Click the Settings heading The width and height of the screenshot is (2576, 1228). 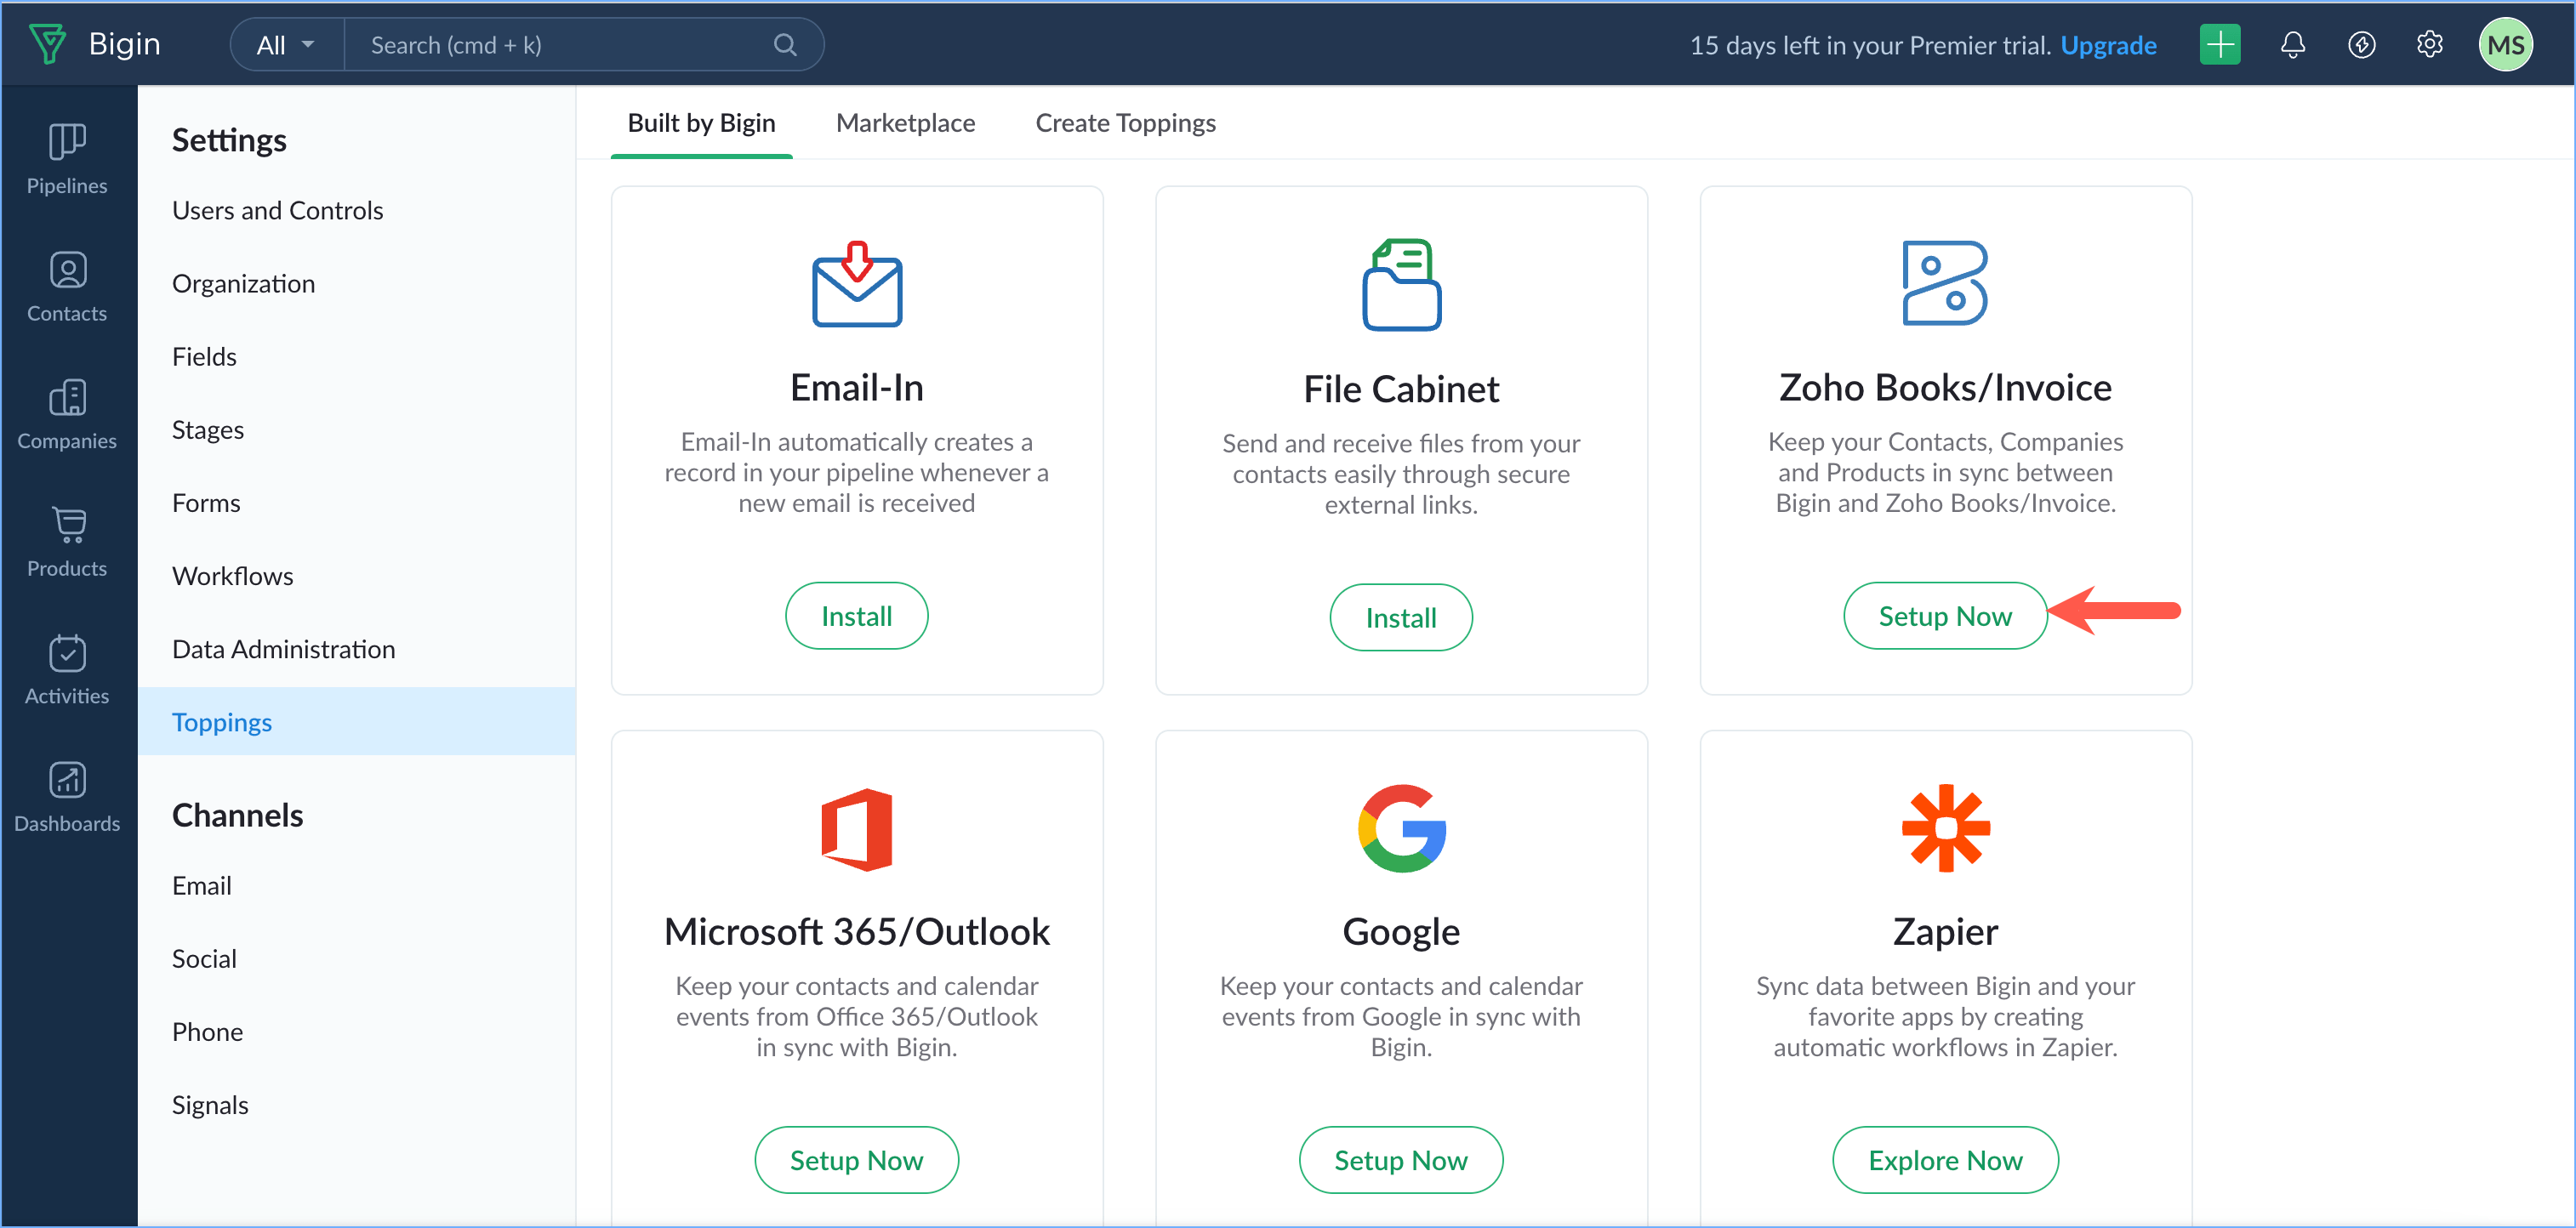[x=229, y=140]
